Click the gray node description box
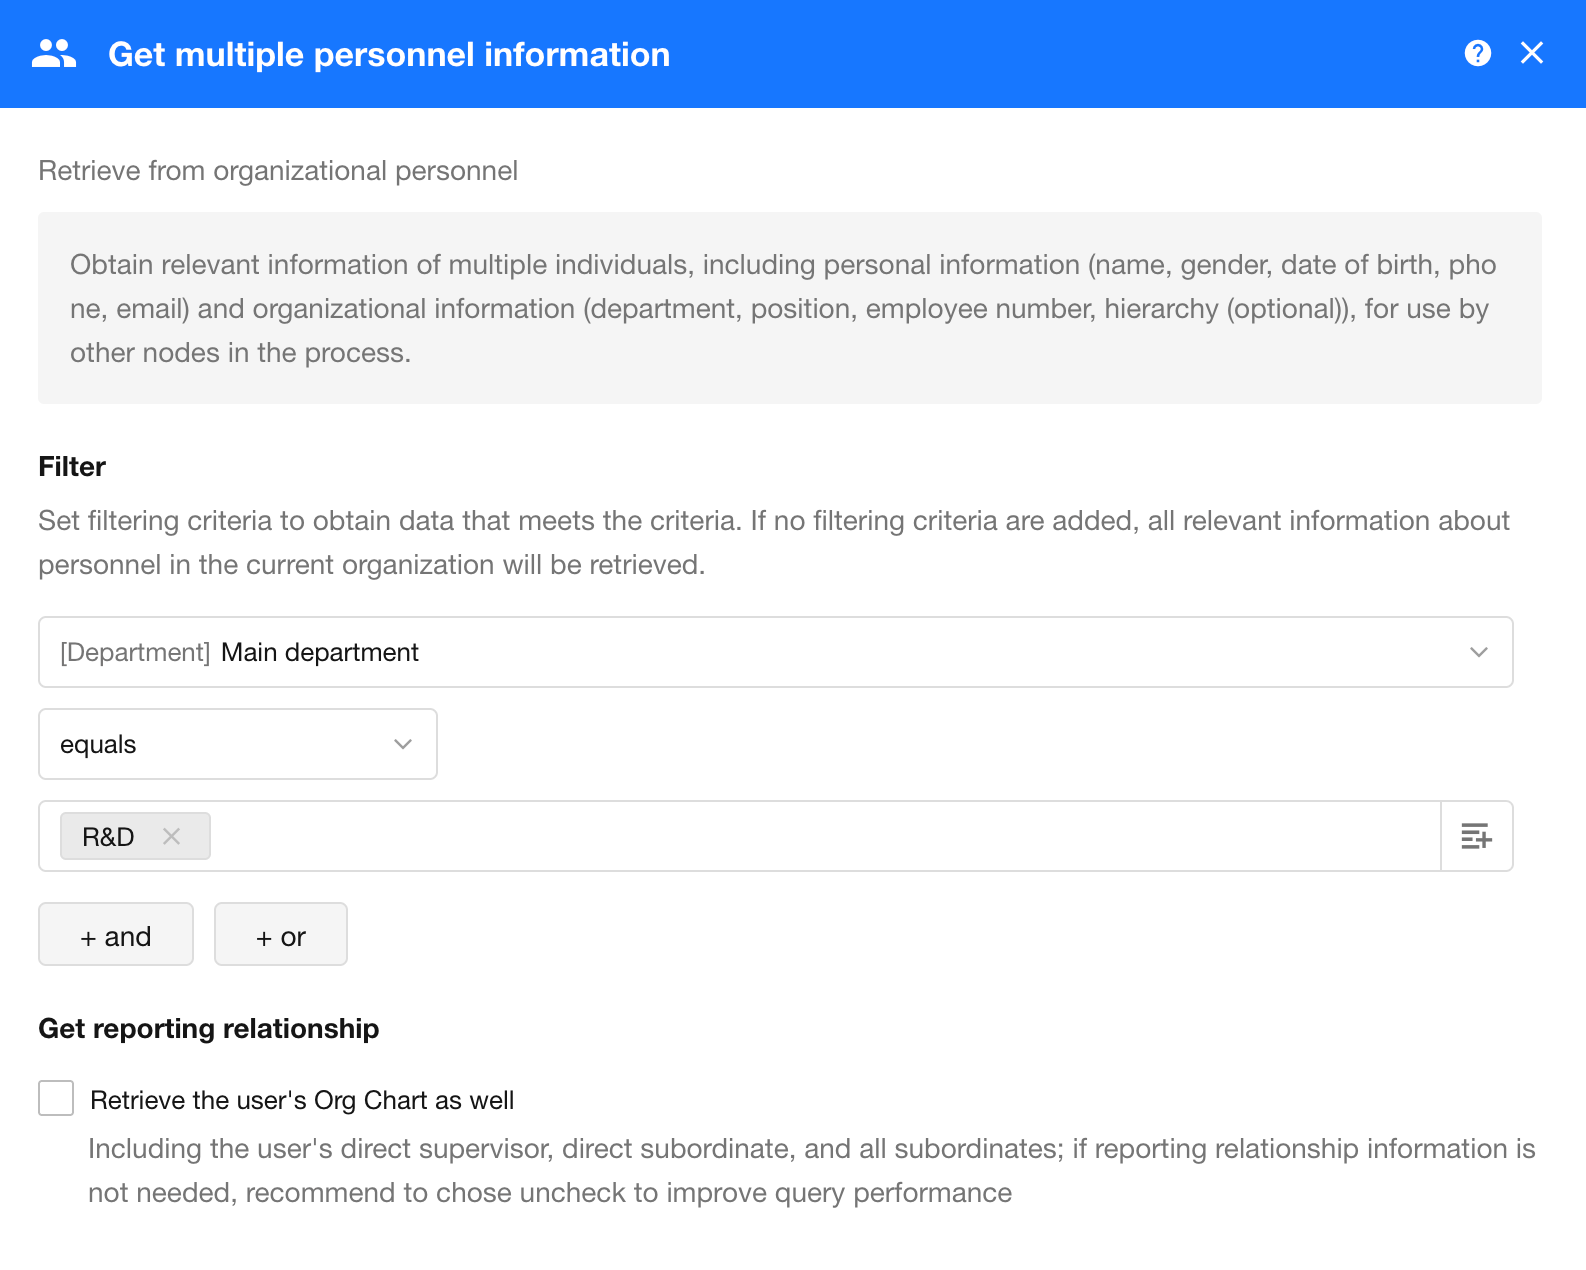Screen dimensions: 1586x1270 pos(789,308)
